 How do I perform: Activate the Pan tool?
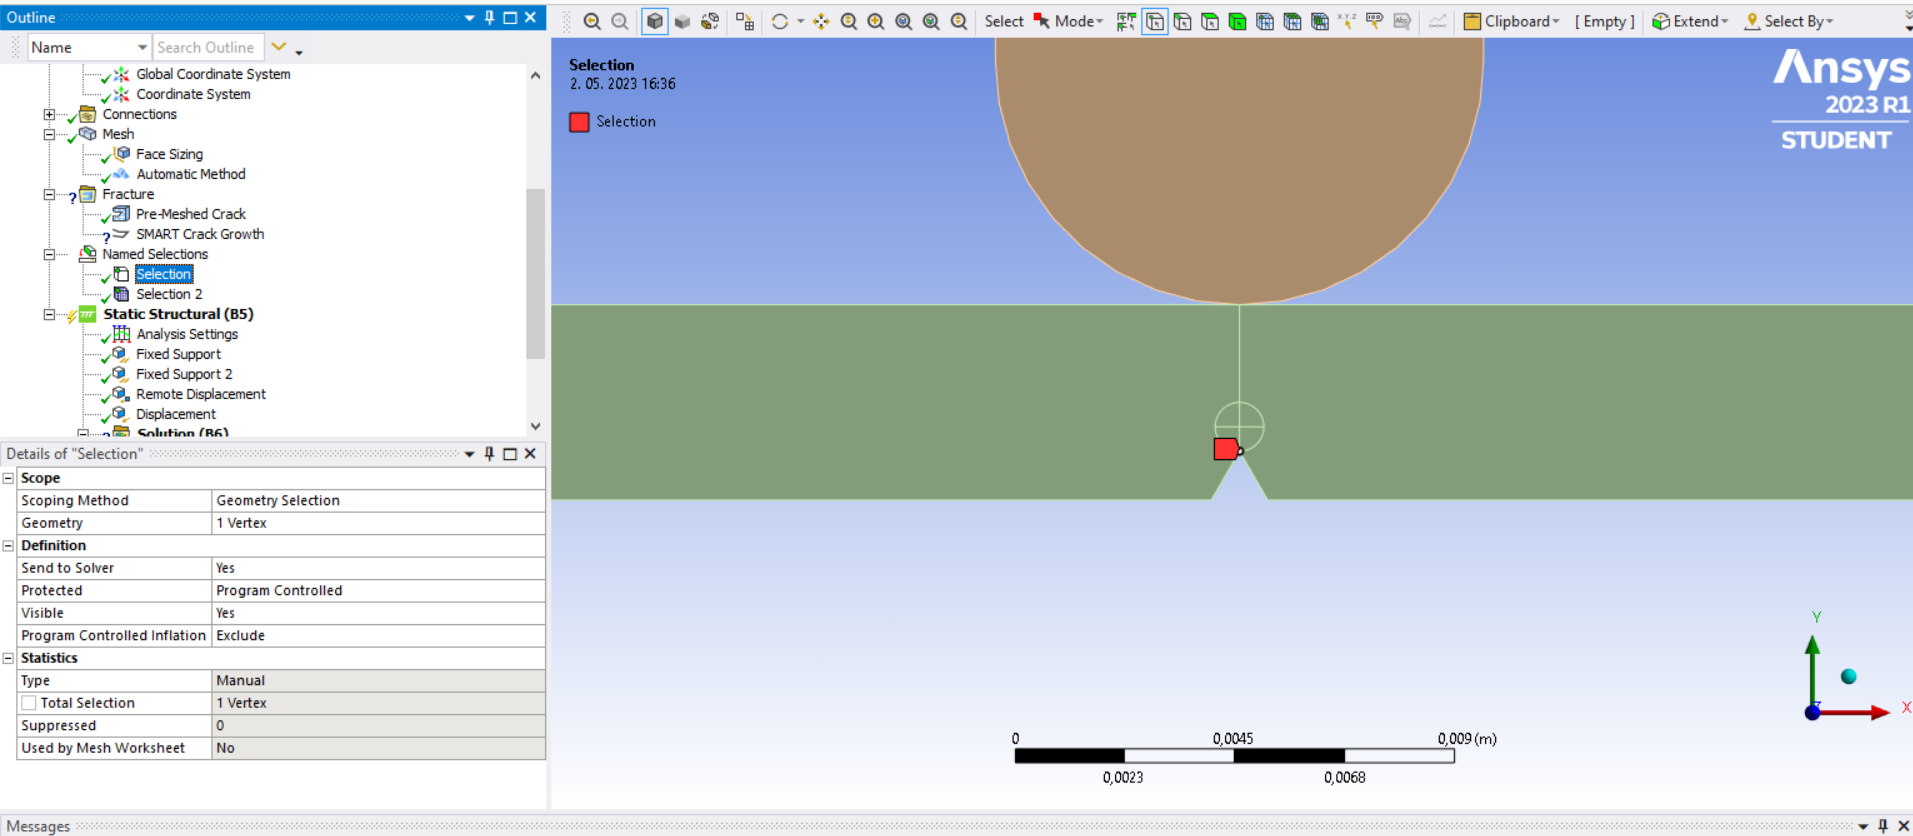(x=821, y=21)
